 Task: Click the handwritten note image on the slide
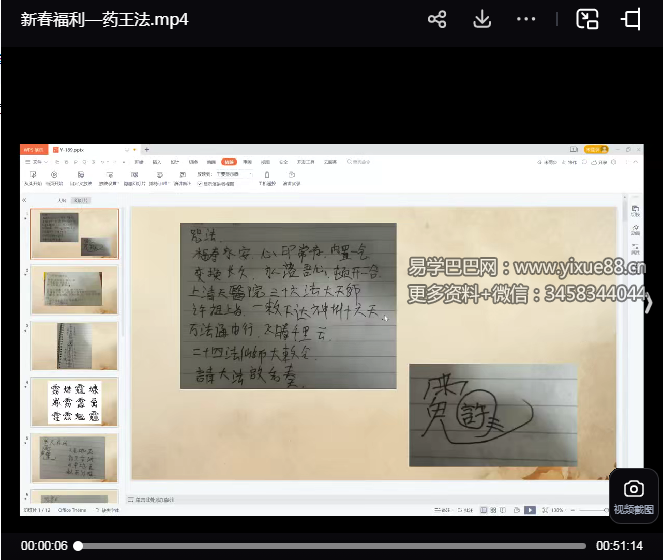(x=288, y=305)
